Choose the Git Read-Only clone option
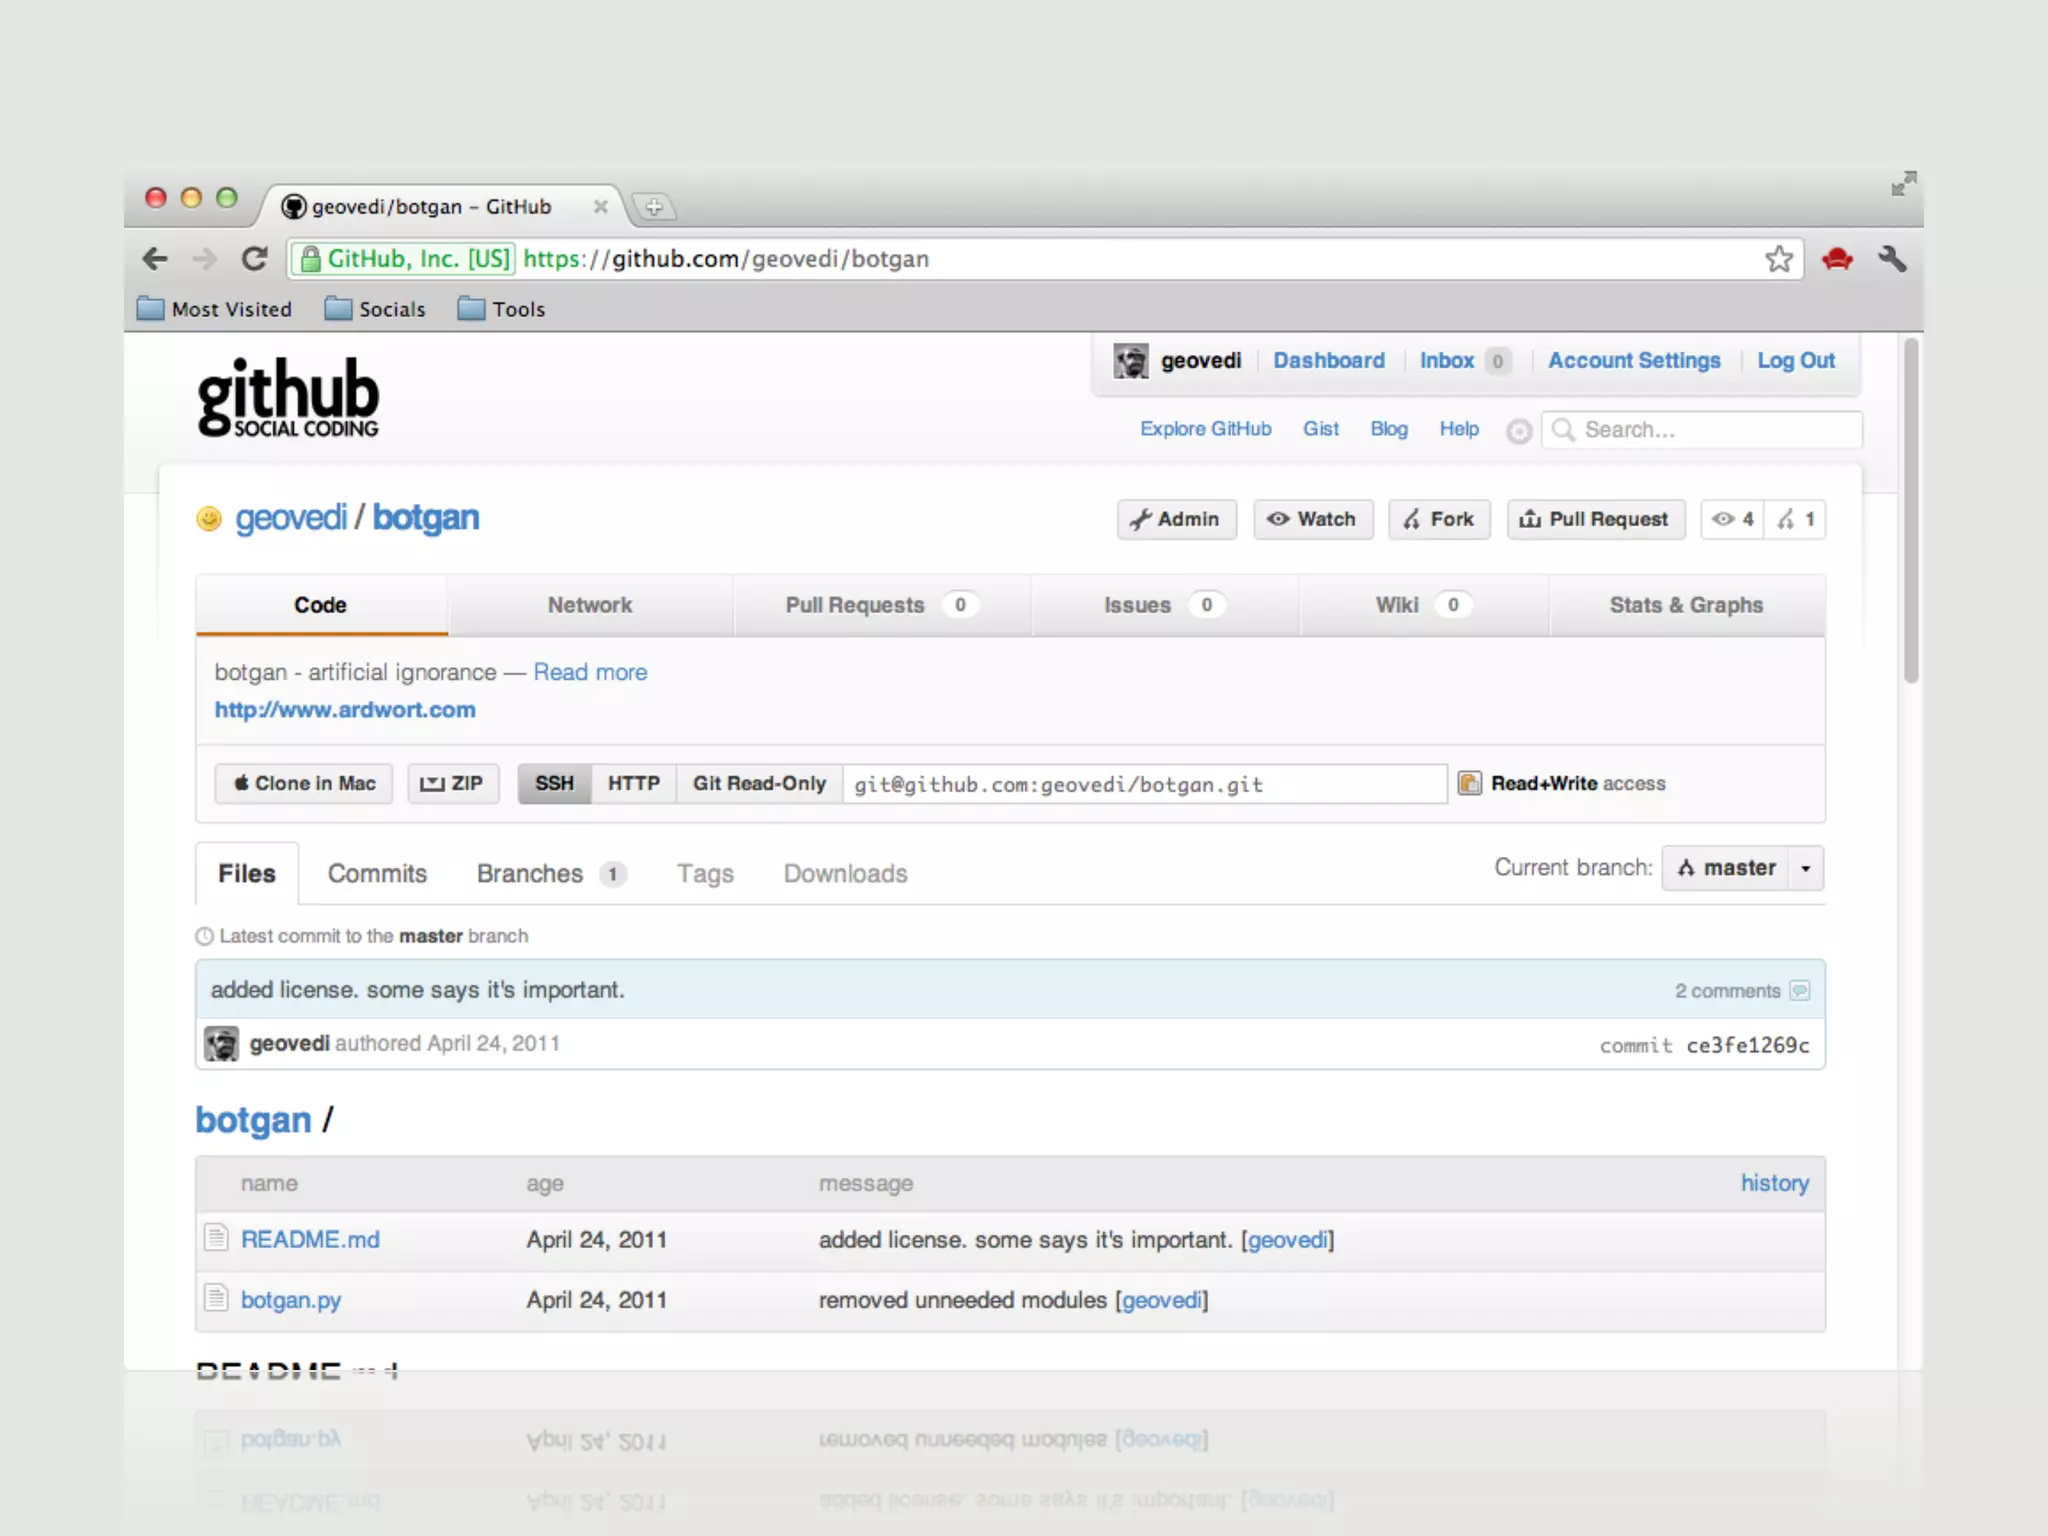Screen dimensions: 2048x1536 (759, 783)
